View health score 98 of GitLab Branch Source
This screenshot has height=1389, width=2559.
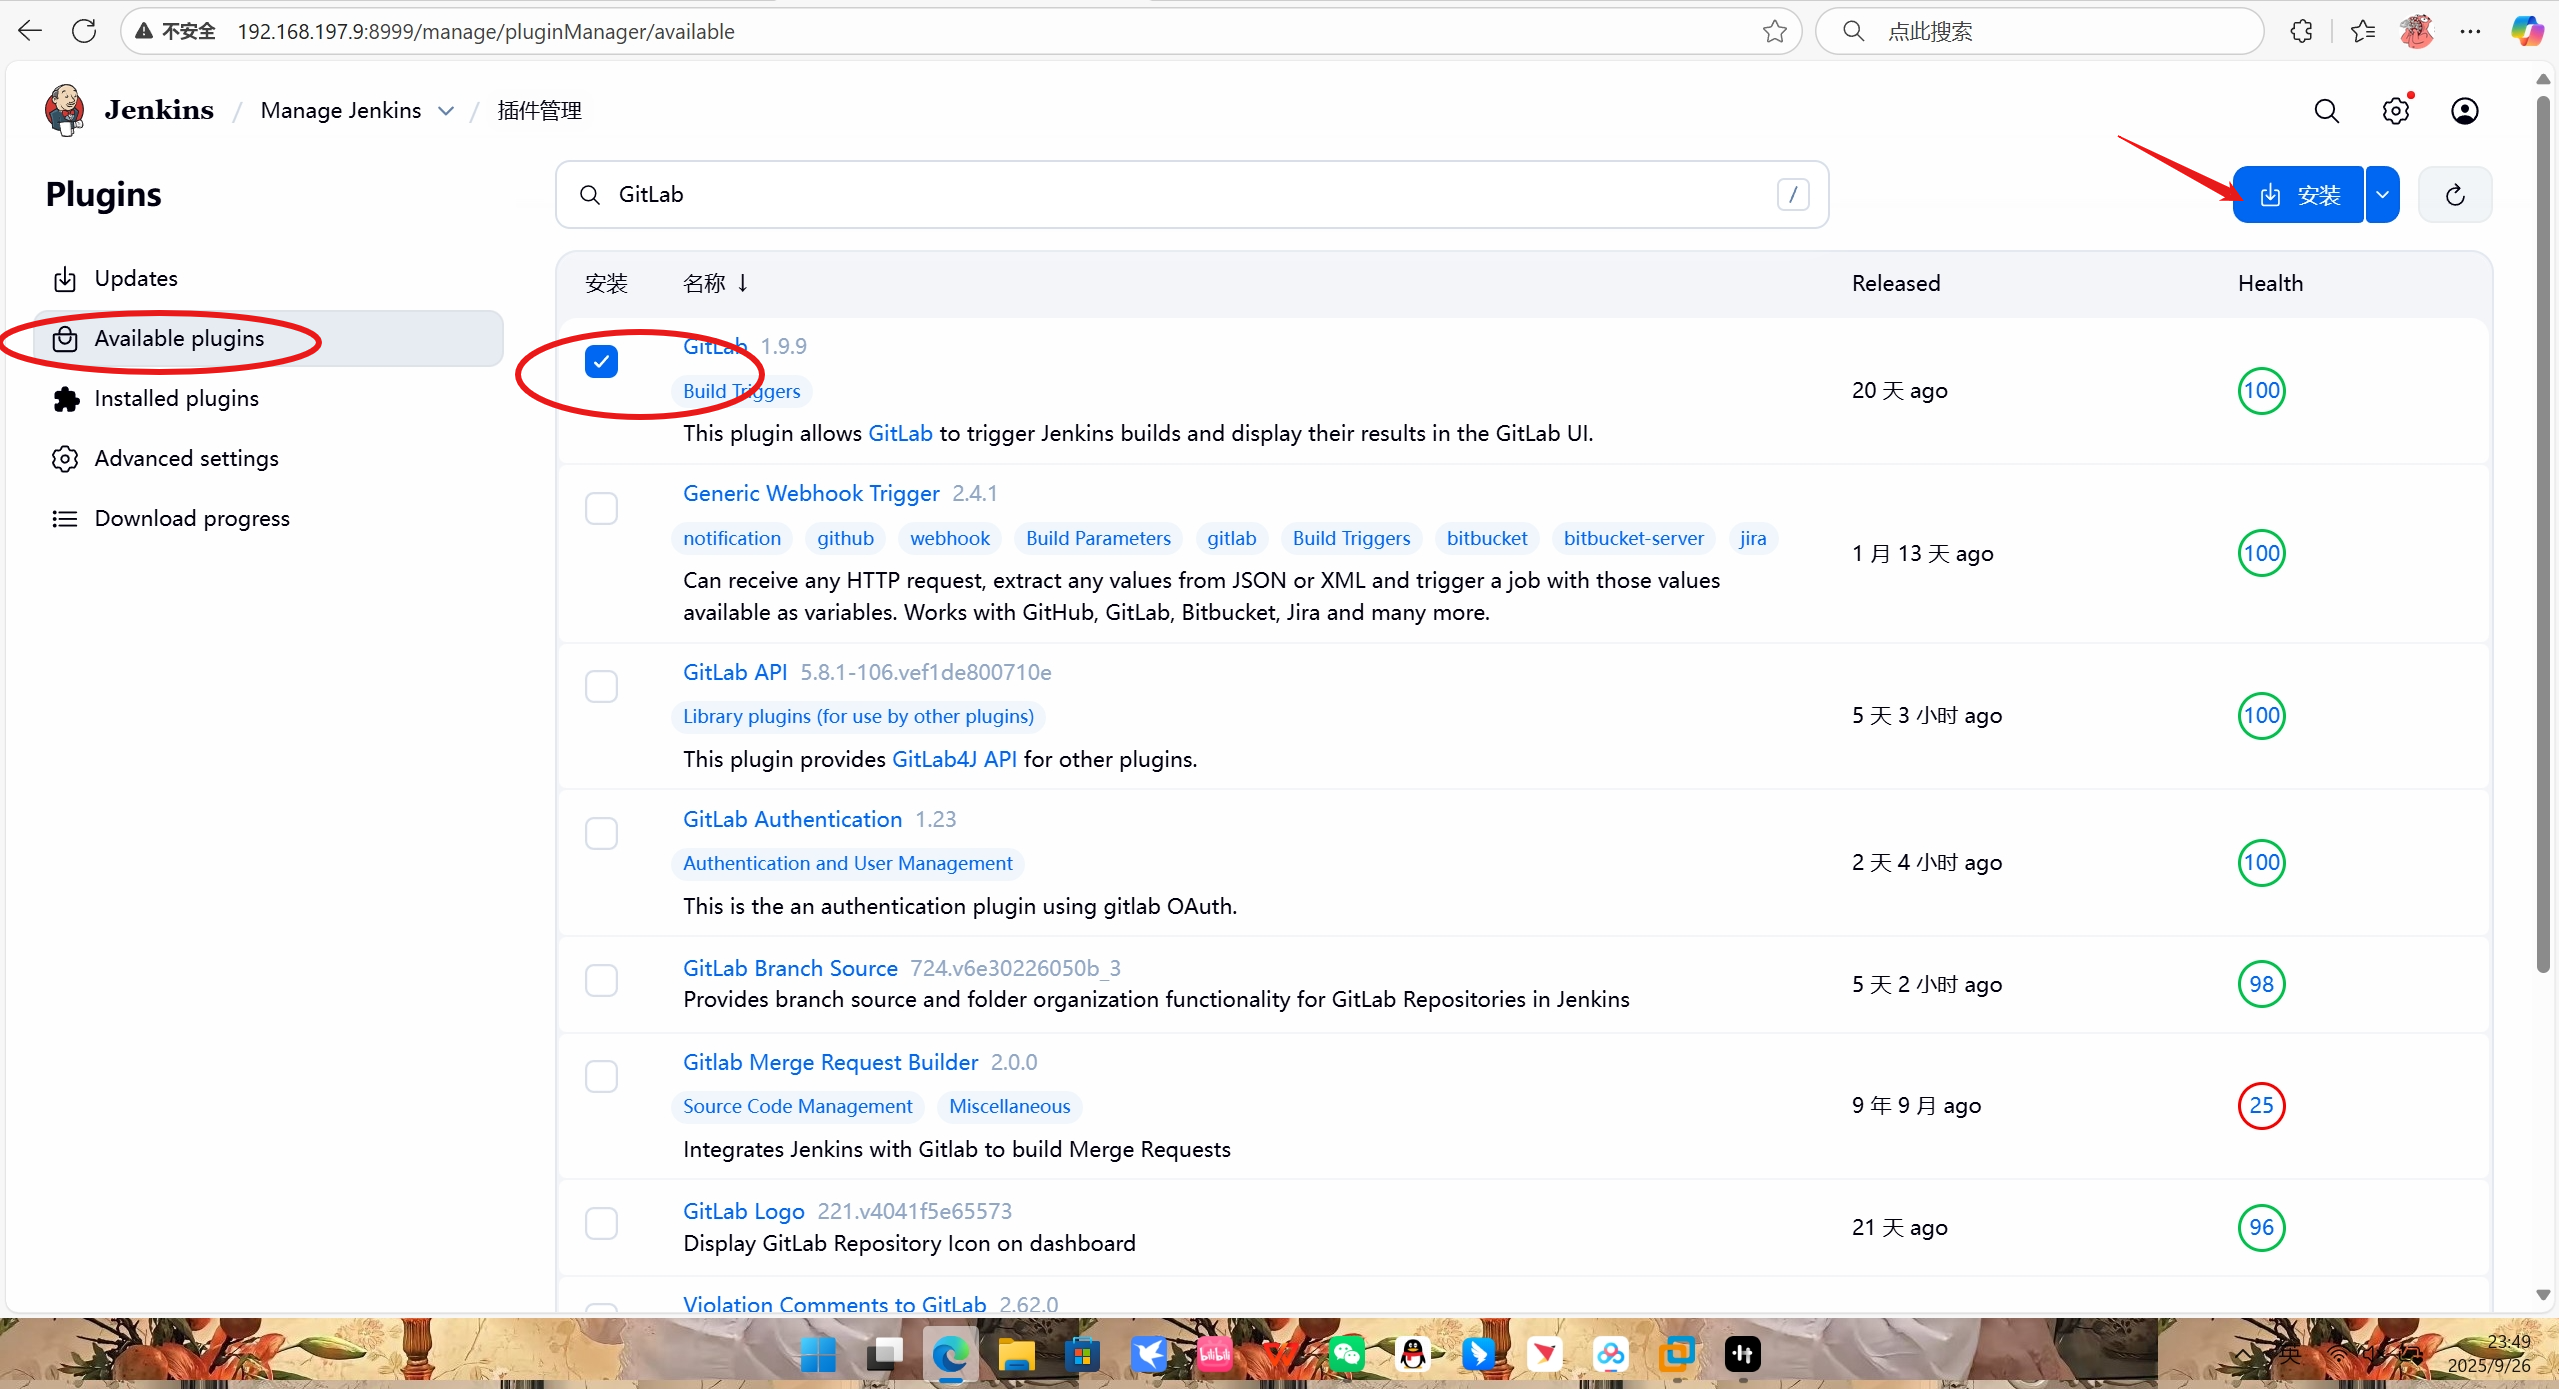tap(2261, 984)
